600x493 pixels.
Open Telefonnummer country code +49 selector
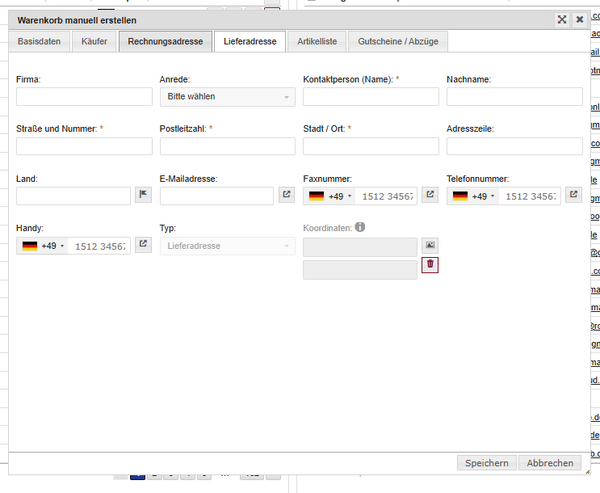[473, 196]
